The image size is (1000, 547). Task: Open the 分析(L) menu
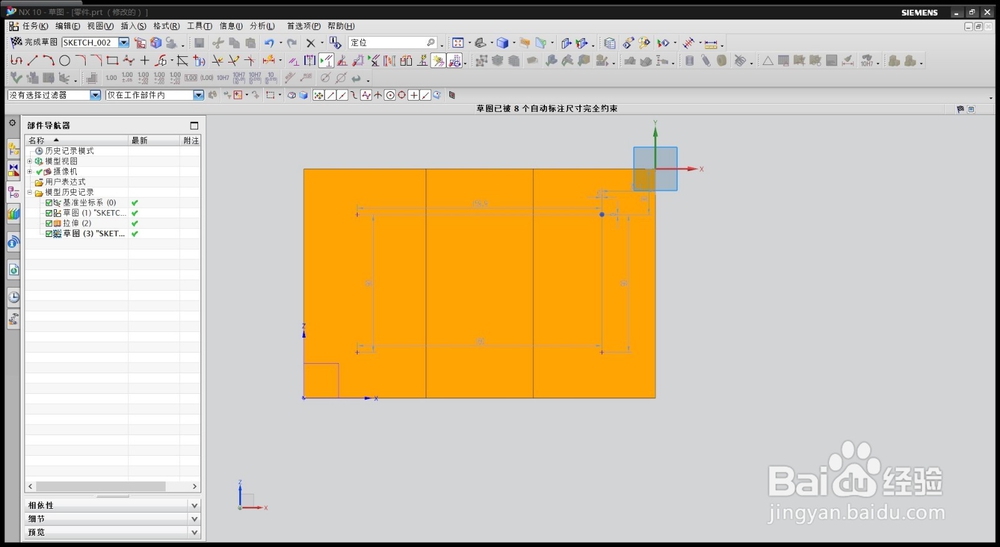coord(262,26)
